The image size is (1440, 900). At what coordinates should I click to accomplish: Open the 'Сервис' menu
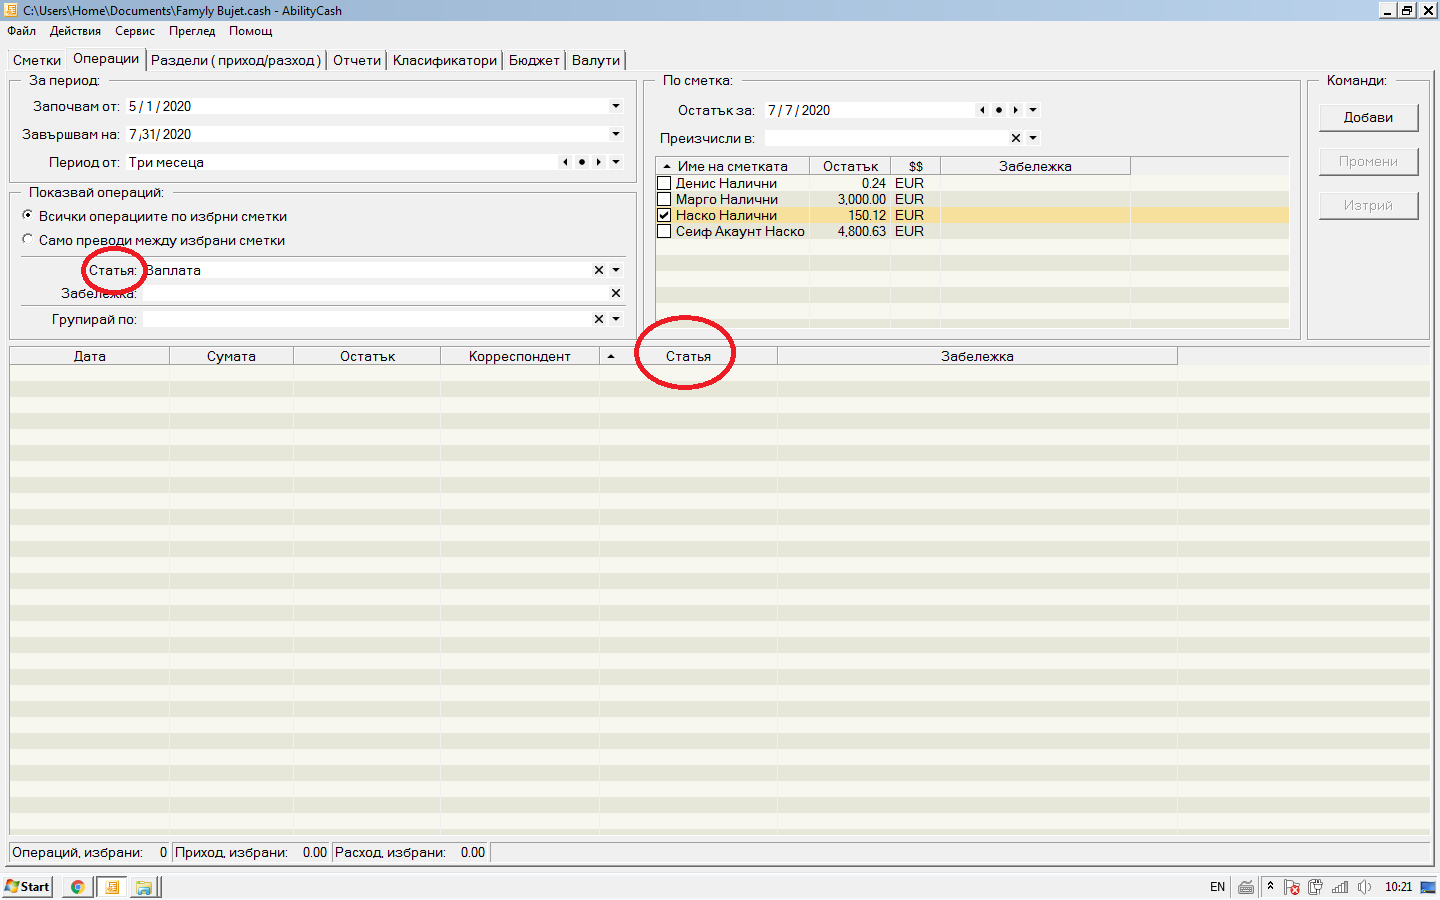coord(135,31)
